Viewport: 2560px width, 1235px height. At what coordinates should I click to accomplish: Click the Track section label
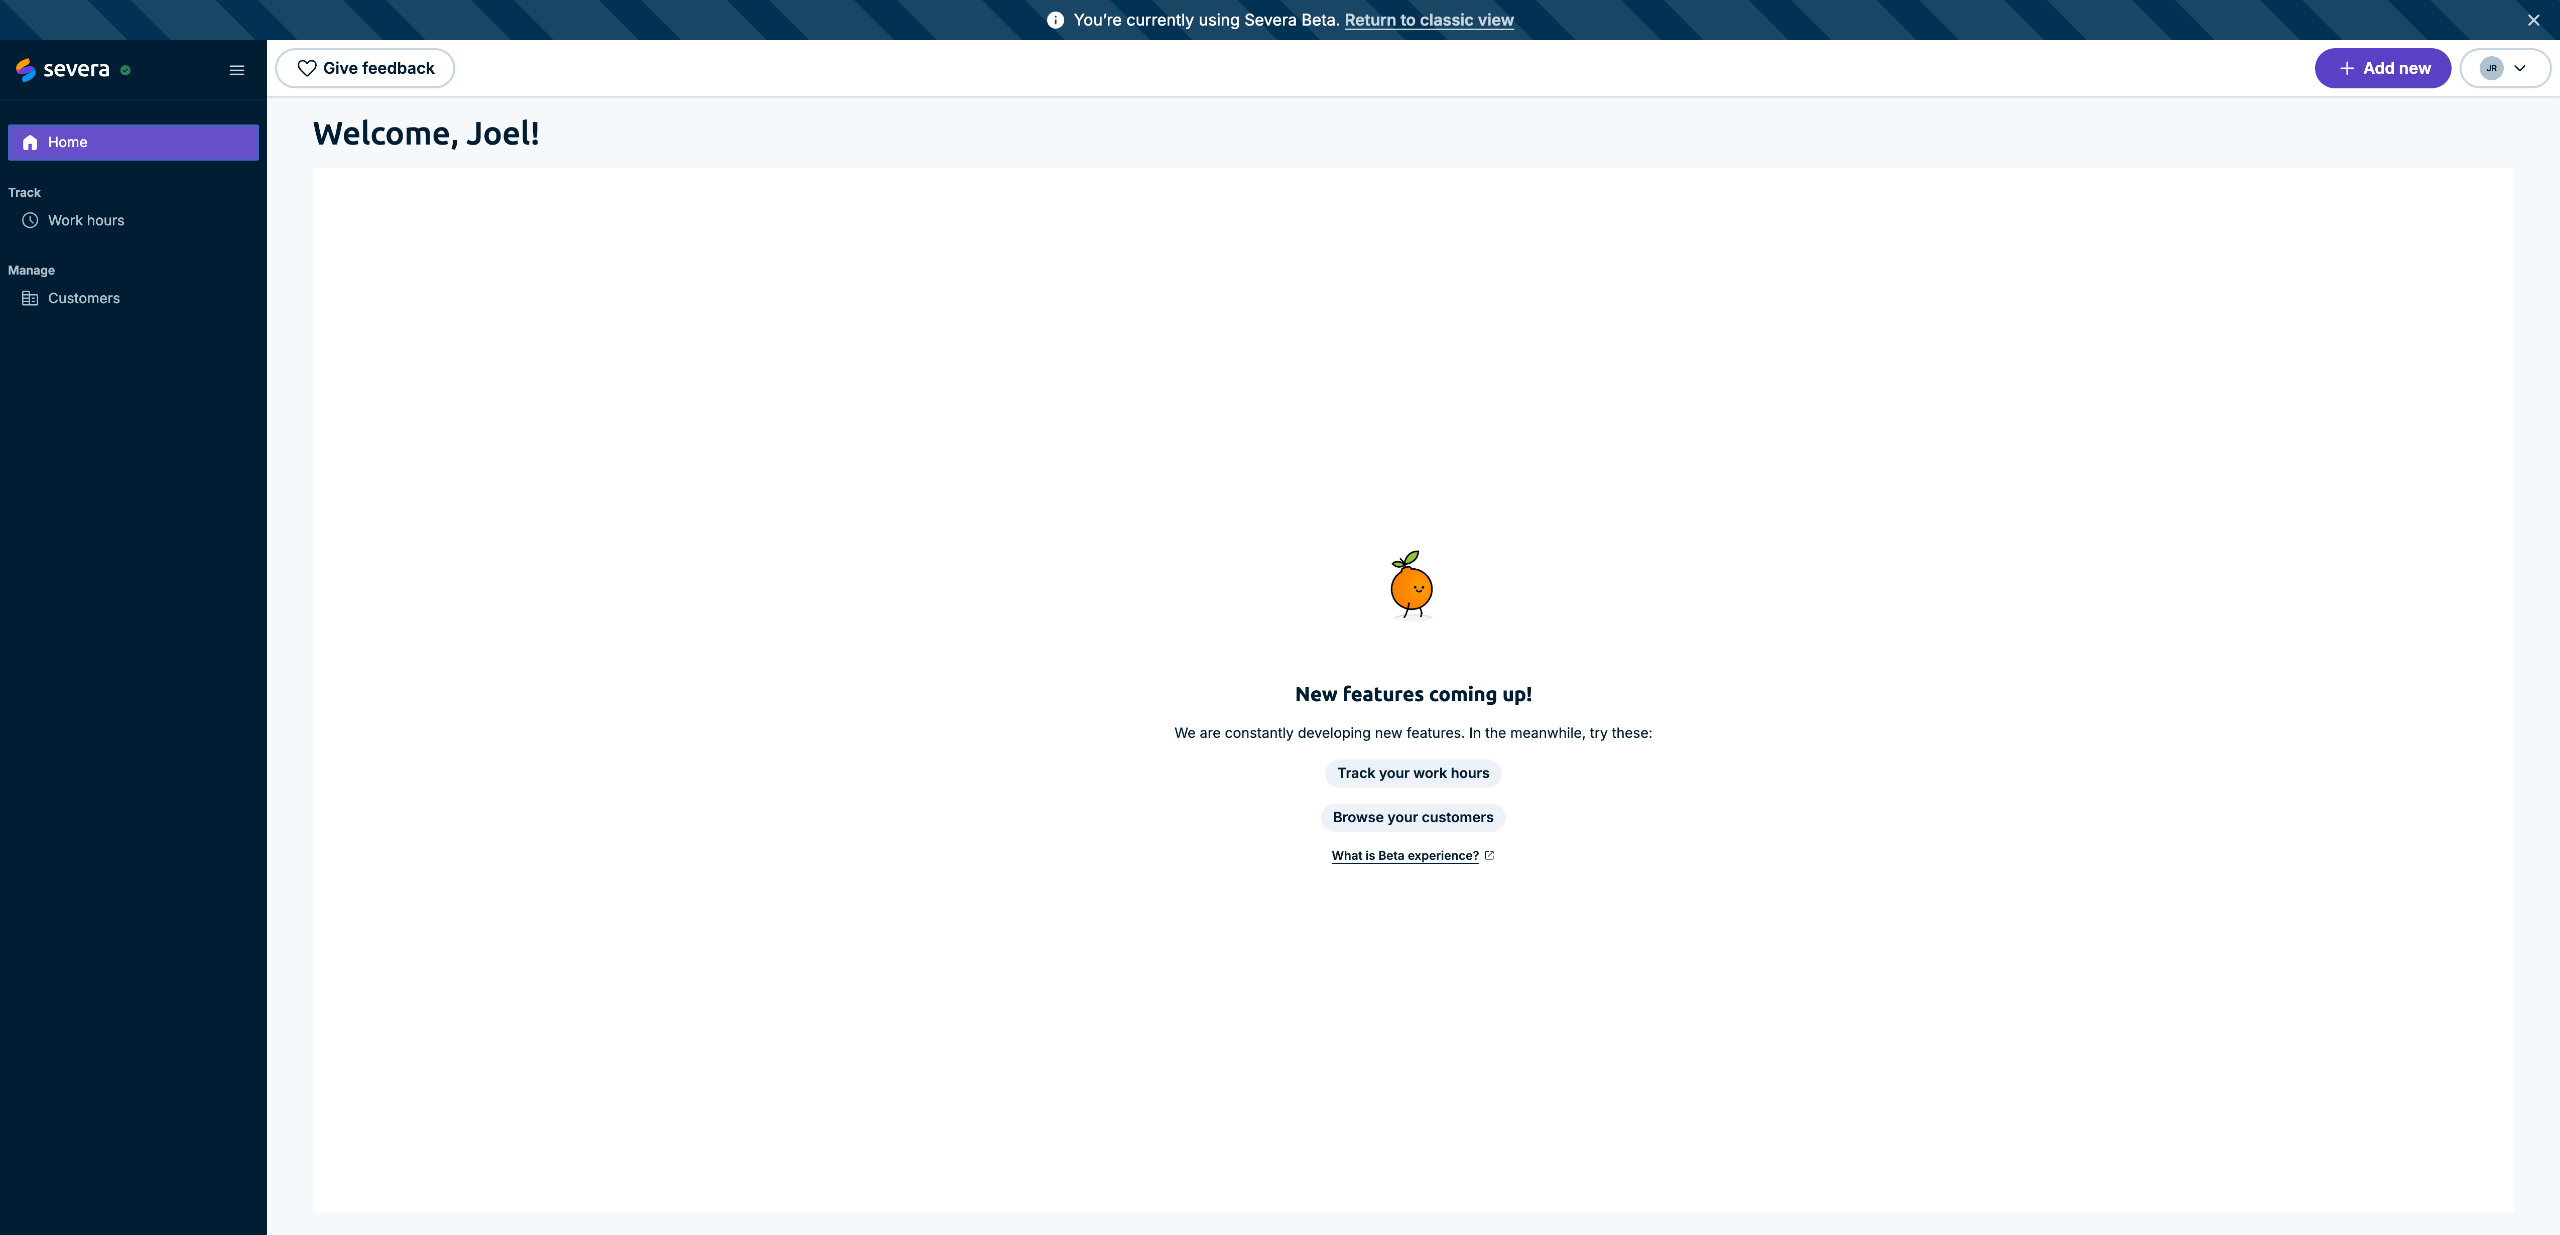[24, 192]
